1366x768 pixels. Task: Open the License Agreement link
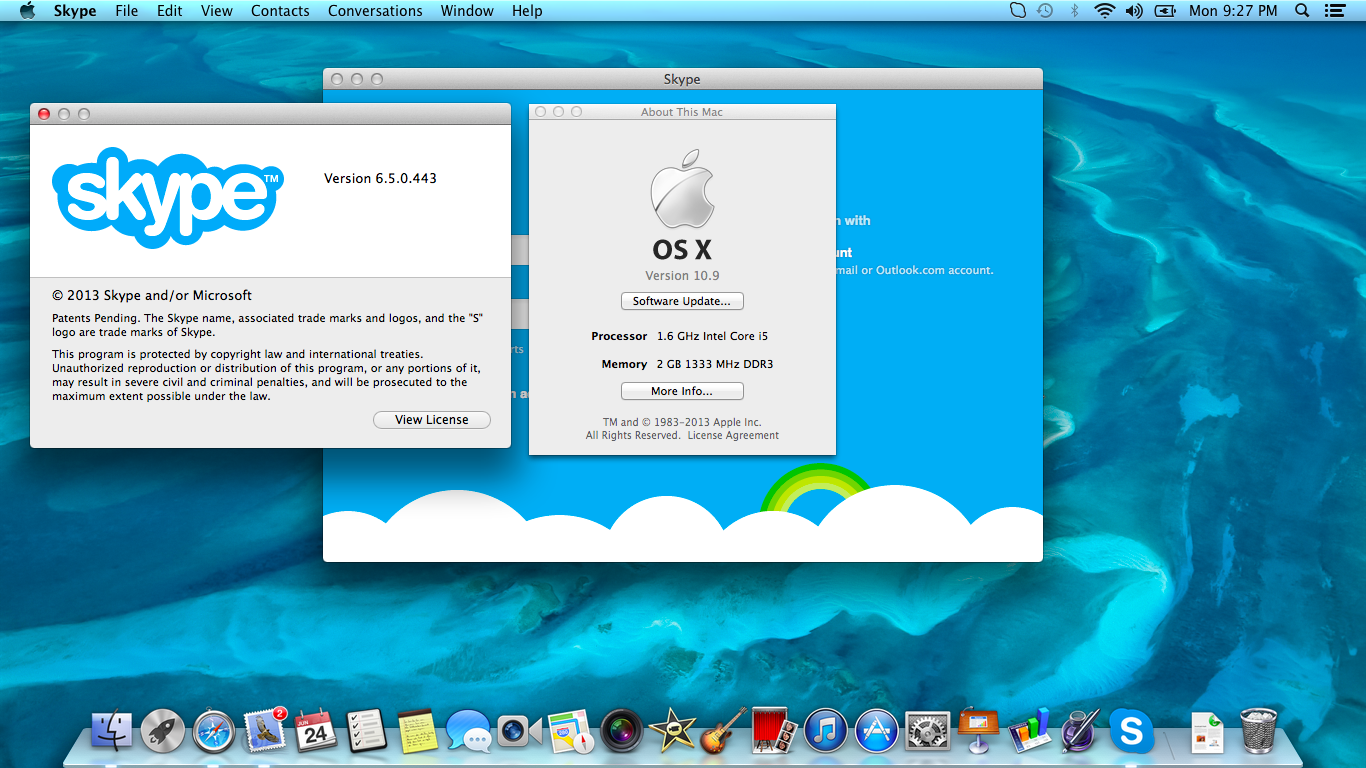[x=733, y=435]
